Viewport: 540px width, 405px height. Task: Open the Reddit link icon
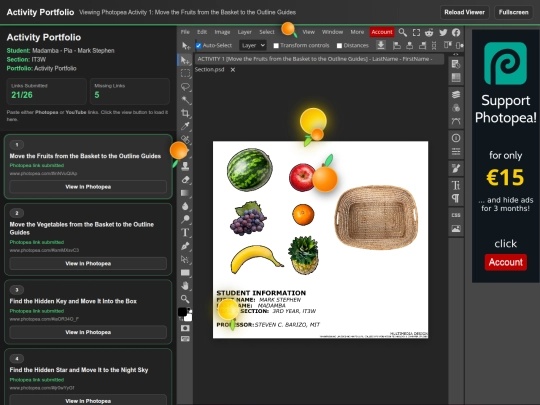(429, 32)
